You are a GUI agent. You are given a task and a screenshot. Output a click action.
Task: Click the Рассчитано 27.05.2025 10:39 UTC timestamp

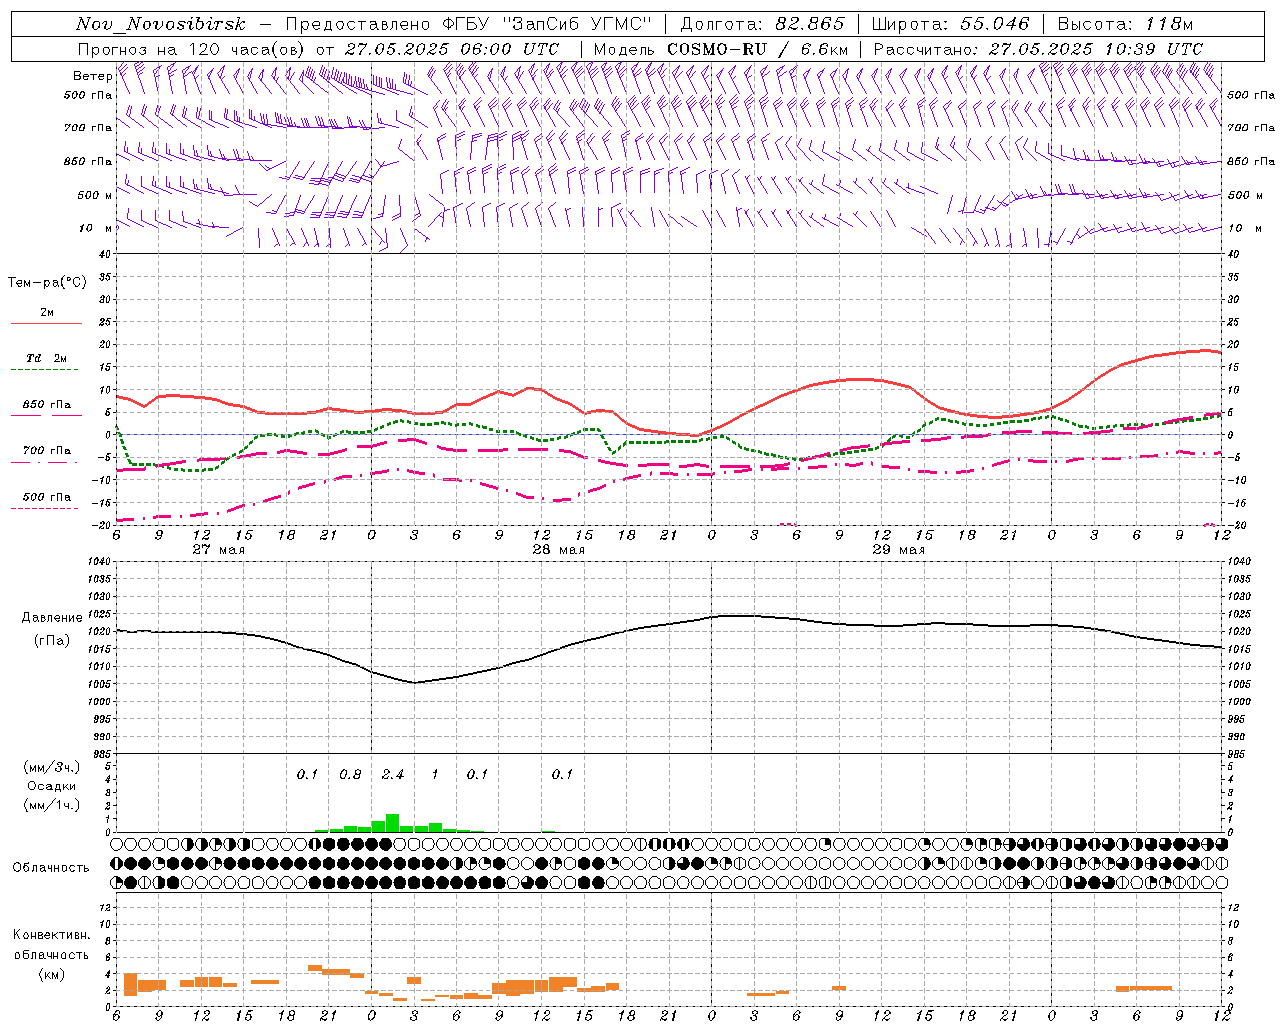(1038, 49)
